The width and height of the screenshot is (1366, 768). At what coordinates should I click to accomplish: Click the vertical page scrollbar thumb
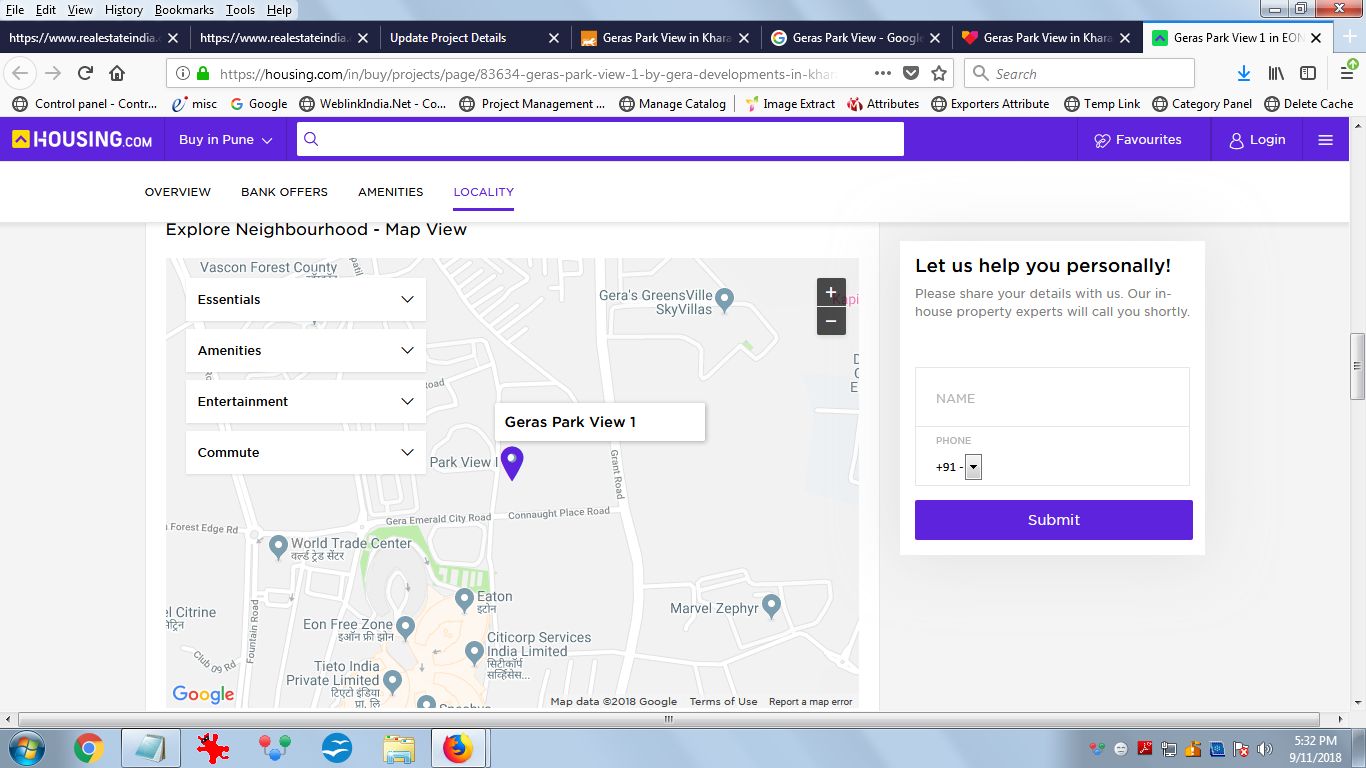click(x=1357, y=367)
